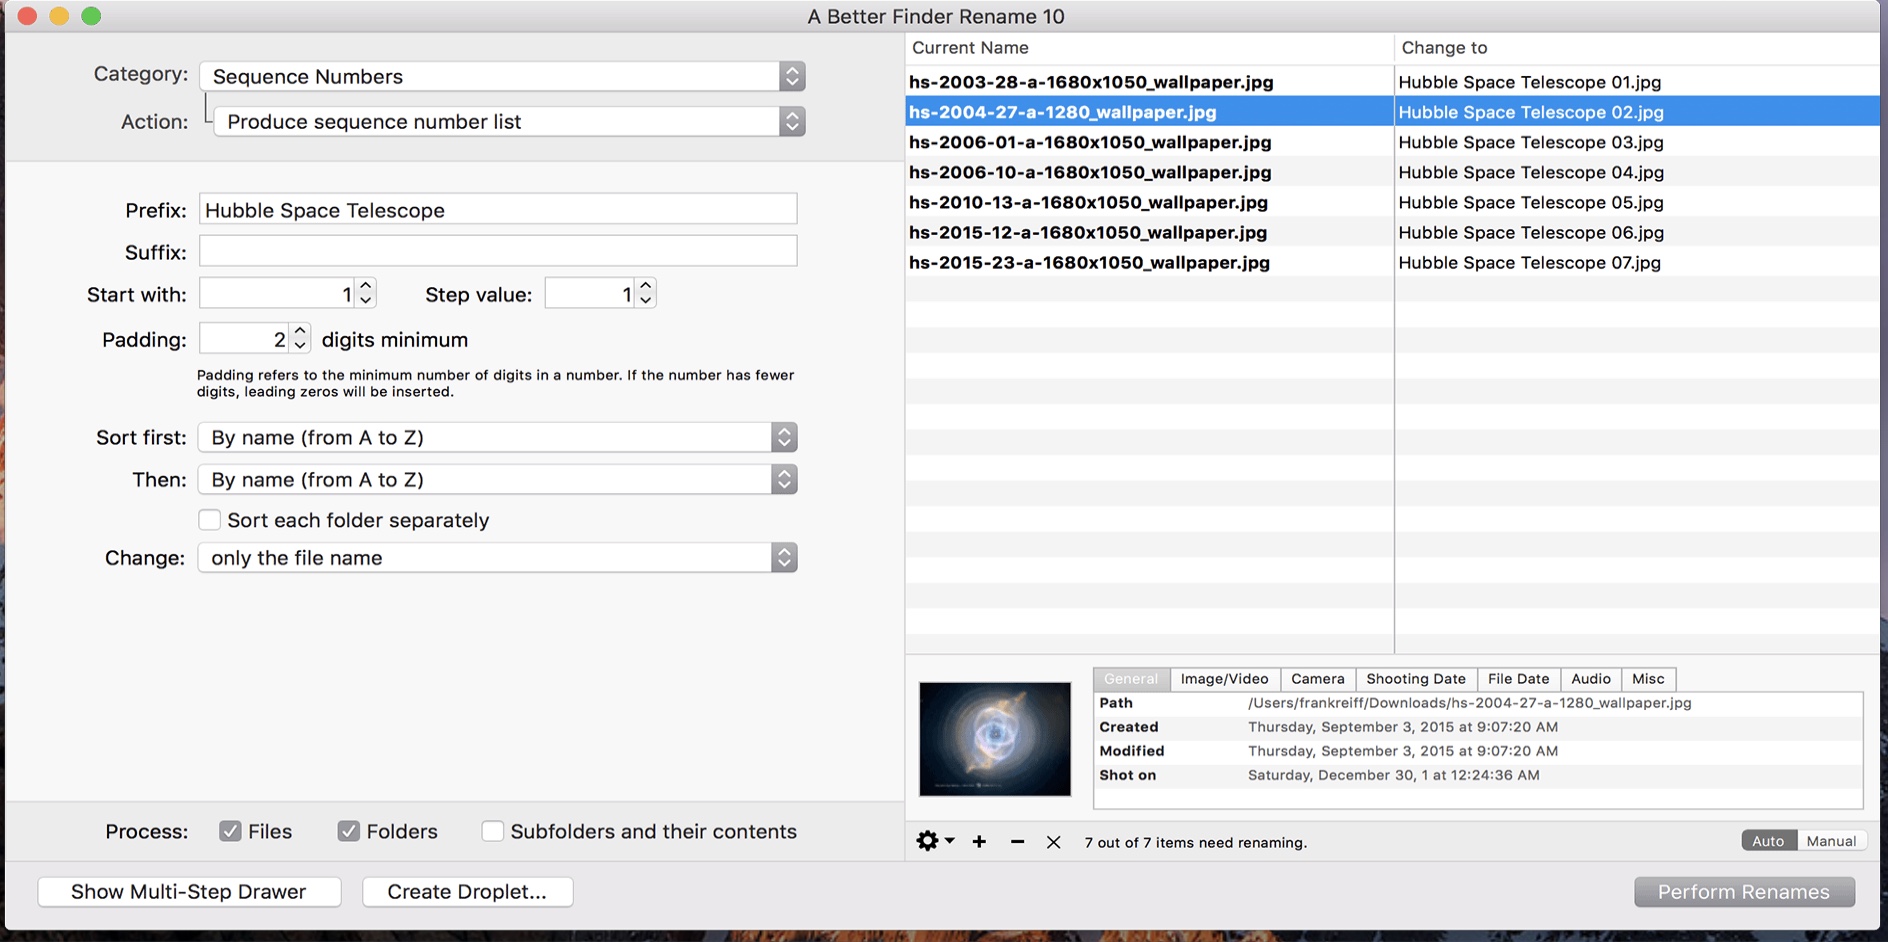The width and height of the screenshot is (1888, 942).
Task: Open the Category dropdown
Action: (x=502, y=76)
